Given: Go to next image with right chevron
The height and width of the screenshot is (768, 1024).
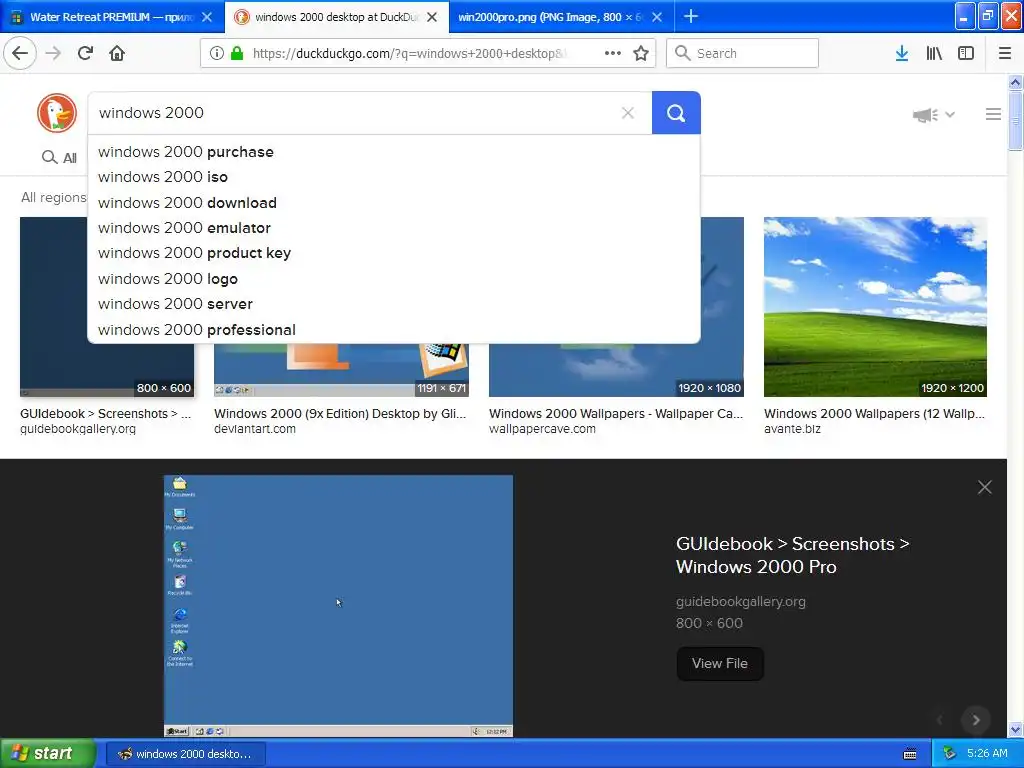Looking at the screenshot, I should click(x=976, y=720).
